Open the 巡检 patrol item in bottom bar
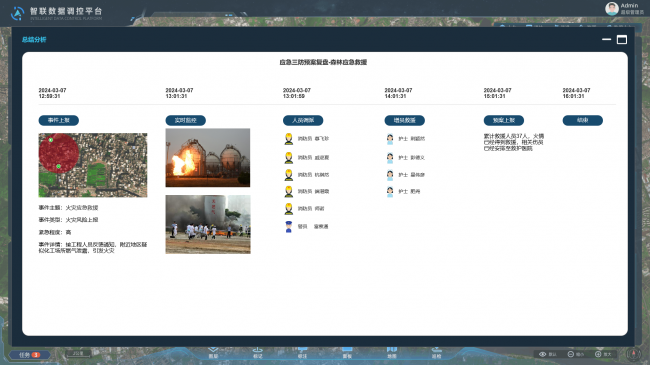Image resolution: width=650 pixels, height=365 pixels. pos(437,353)
